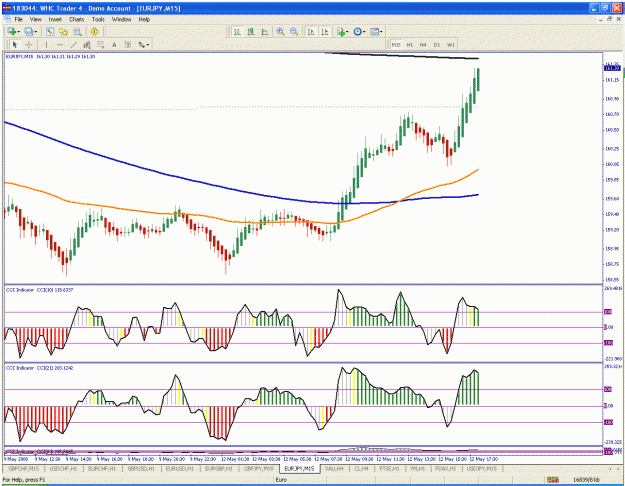Select the active EURJPY,M15 chart tab
This screenshot has width=625, height=486.
[x=299, y=469]
